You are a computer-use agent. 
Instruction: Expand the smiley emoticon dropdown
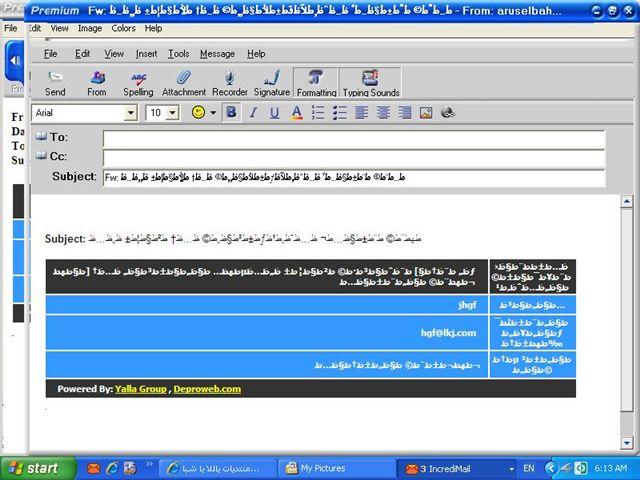[x=213, y=113]
